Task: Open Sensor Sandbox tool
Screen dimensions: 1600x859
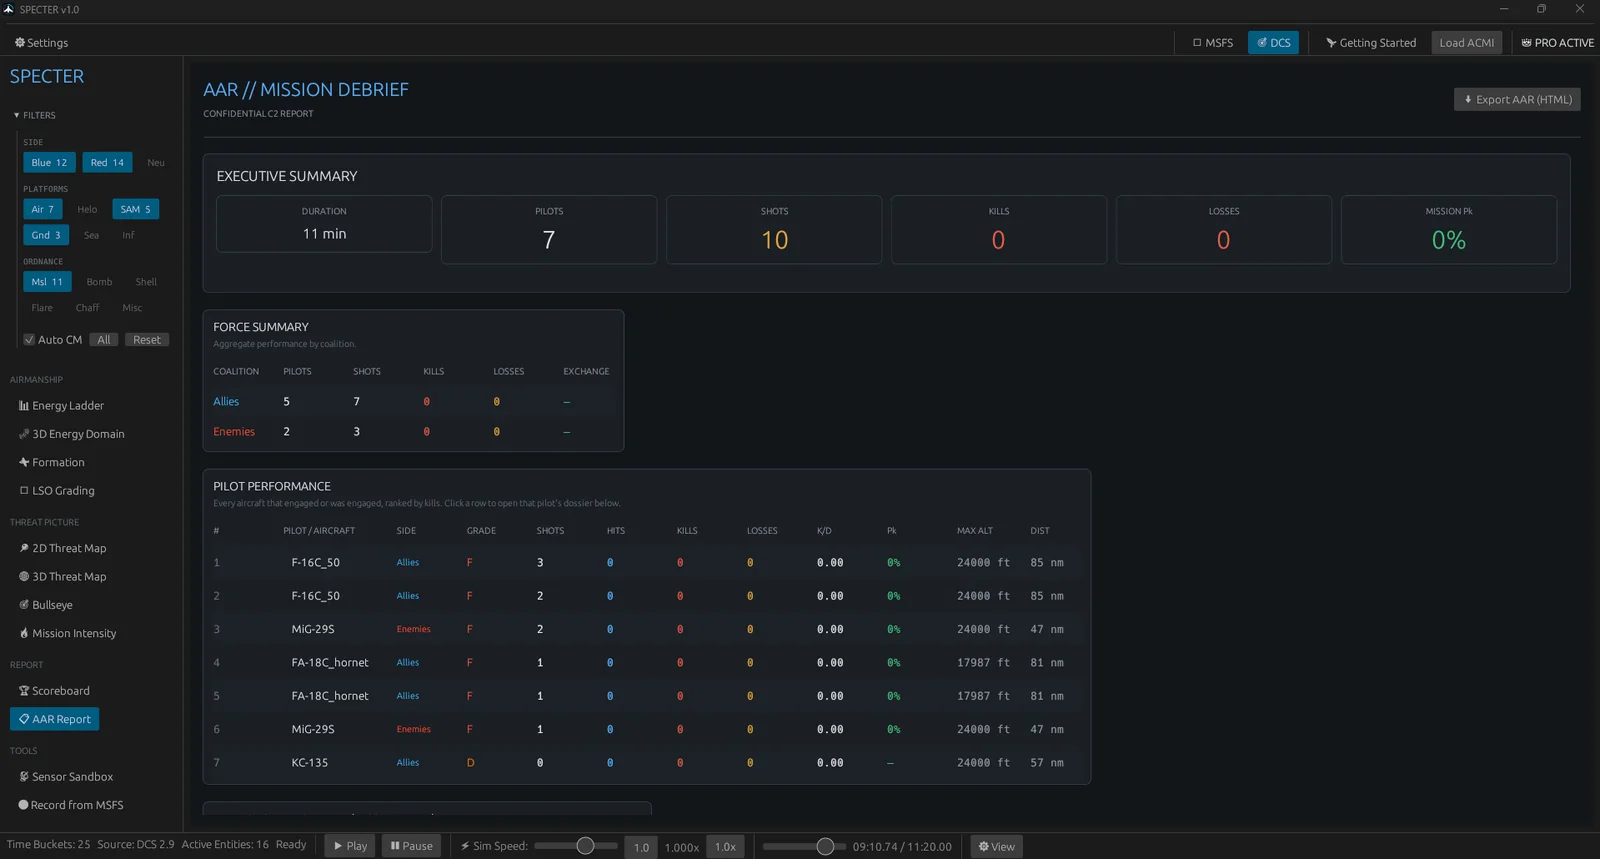Action: point(66,777)
